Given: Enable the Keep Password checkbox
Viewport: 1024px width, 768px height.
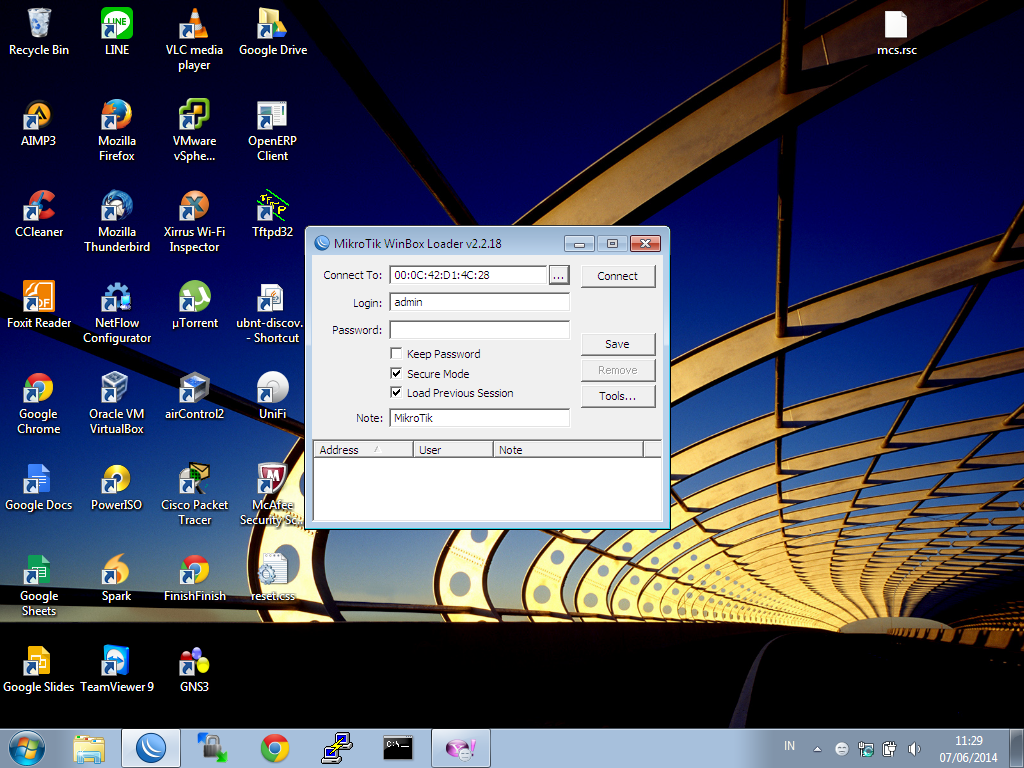Looking at the screenshot, I should [396, 353].
